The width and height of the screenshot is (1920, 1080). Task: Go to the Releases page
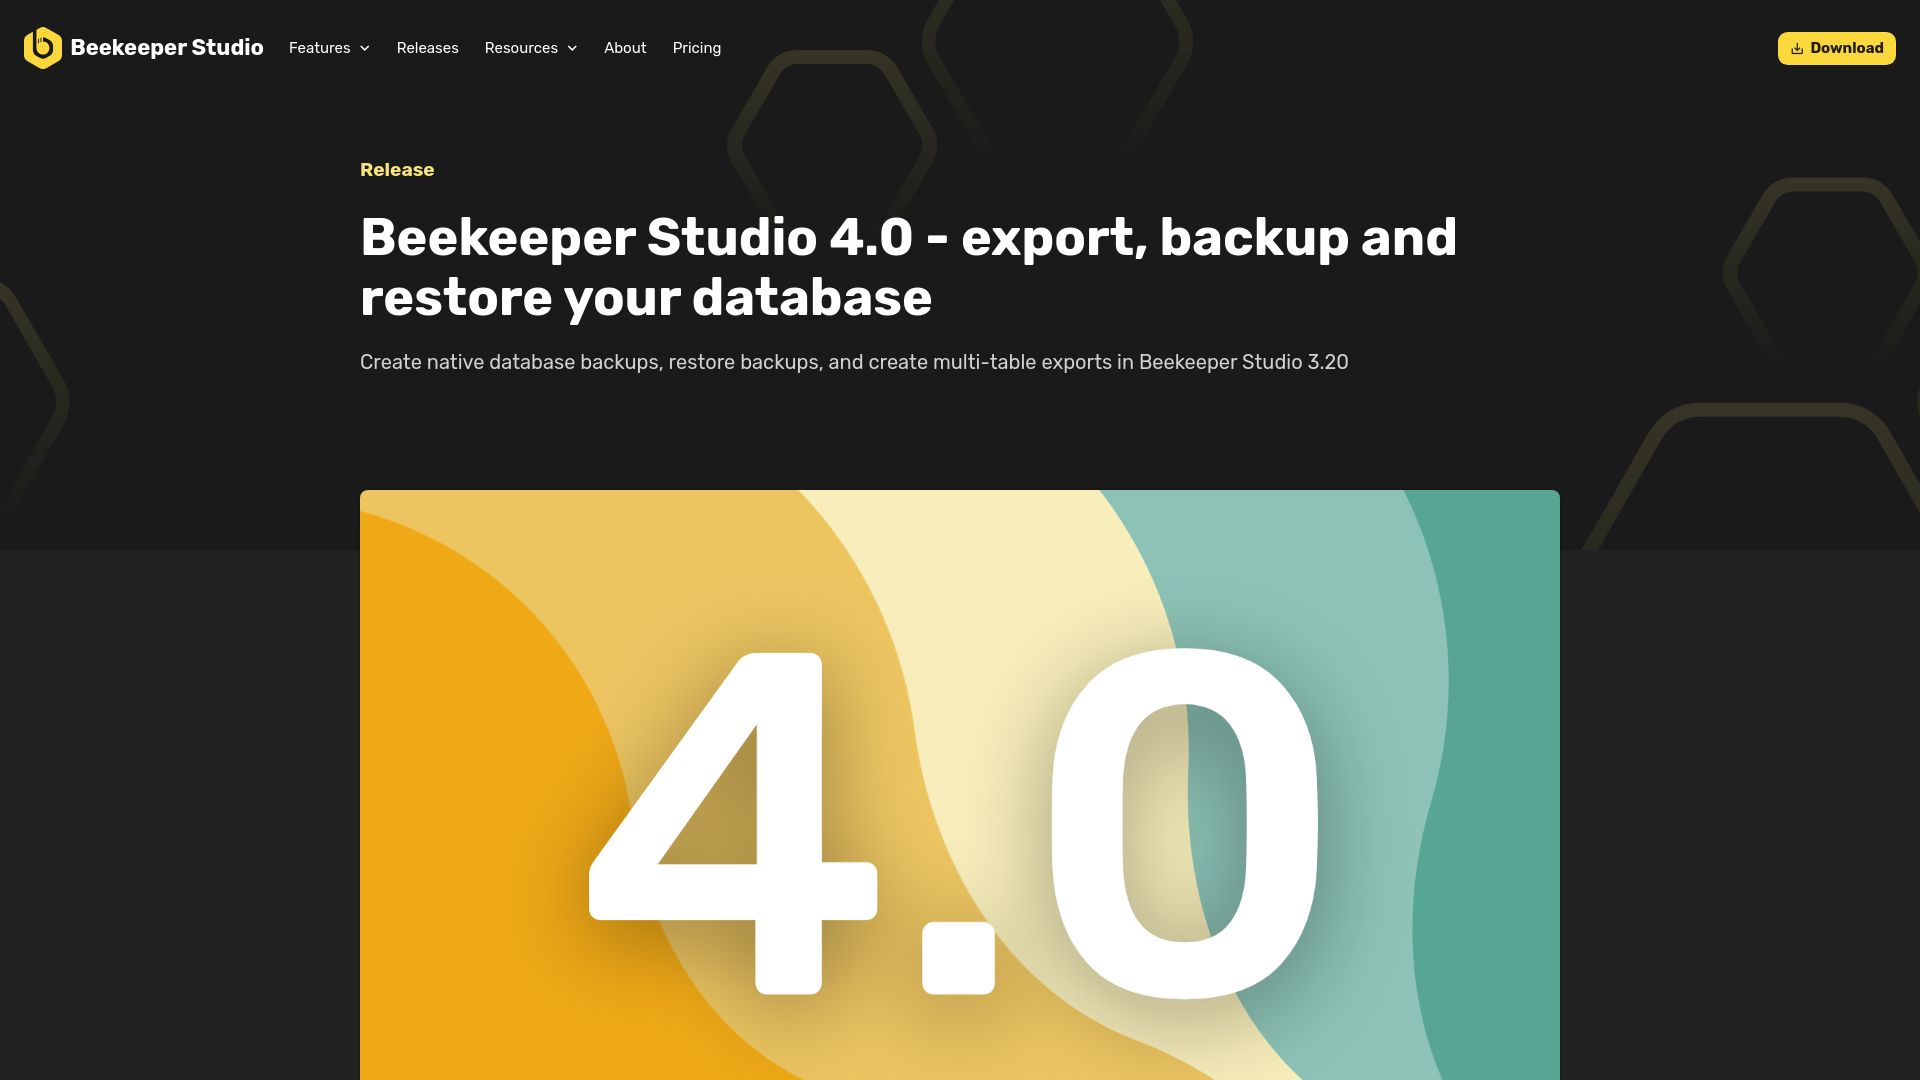point(427,48)
